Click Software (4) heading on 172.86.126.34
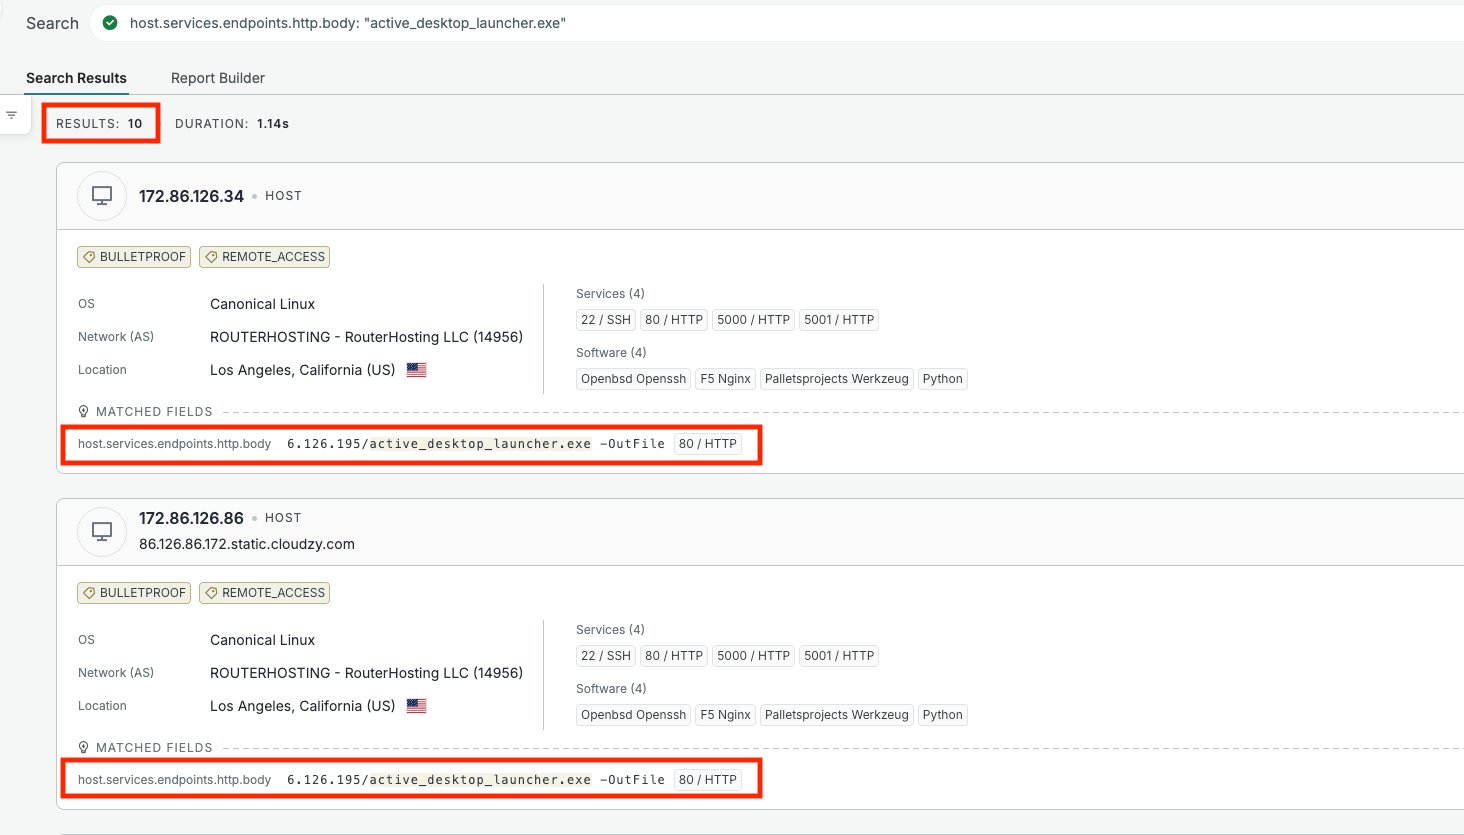The width and height of the screenshot is (1464, 835). coord(611,353)
